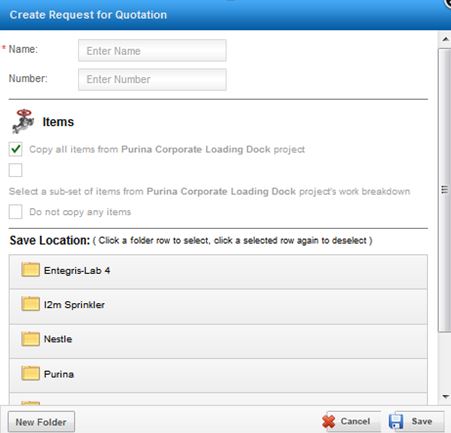Click the Purina folder icon
This screenshot has height=433, width=451.
30,373
